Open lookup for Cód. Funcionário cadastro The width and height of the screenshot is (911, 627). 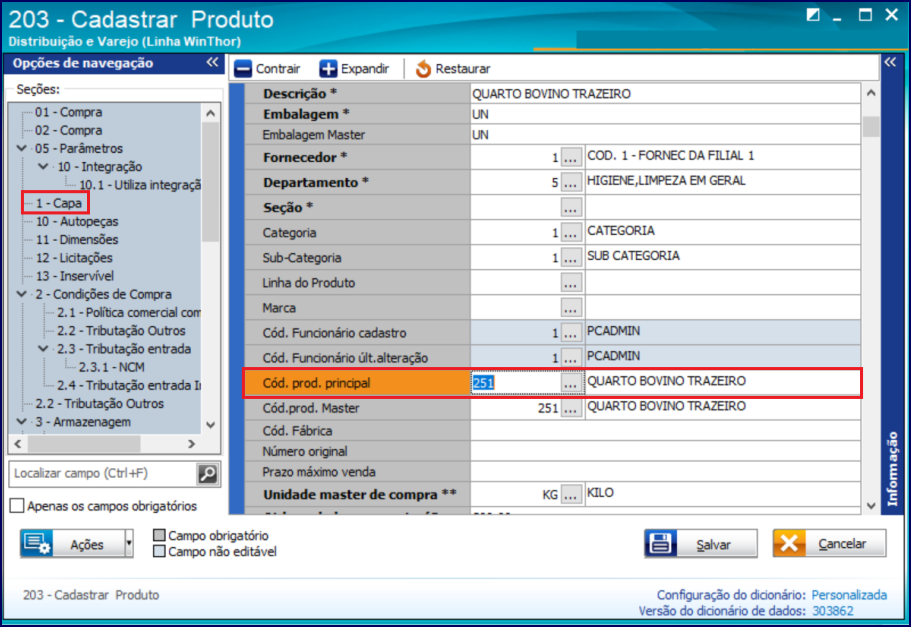click(571, 332)
